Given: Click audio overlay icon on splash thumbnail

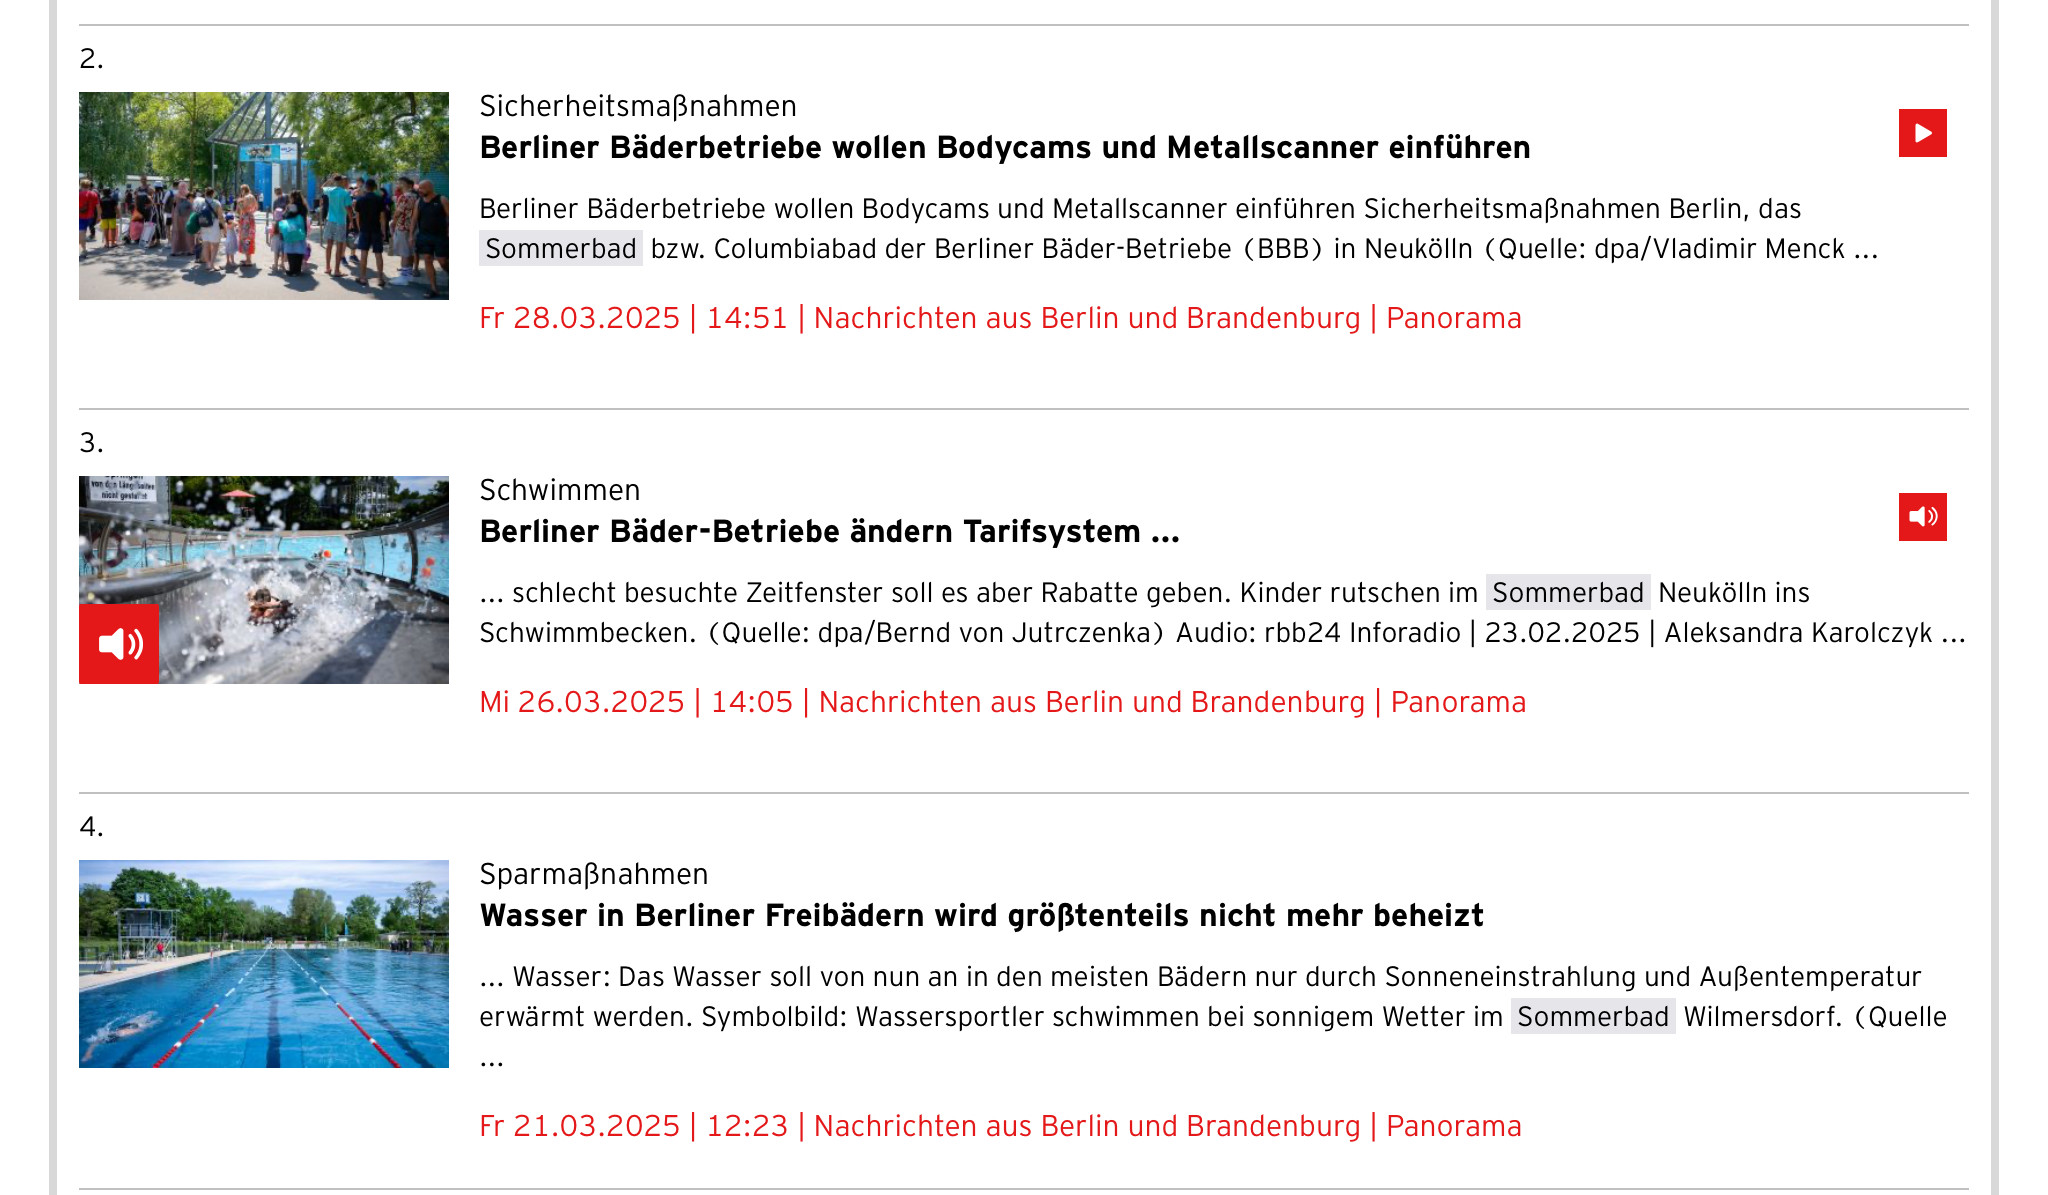Looking at the screenshot, I should coord(119,643).
